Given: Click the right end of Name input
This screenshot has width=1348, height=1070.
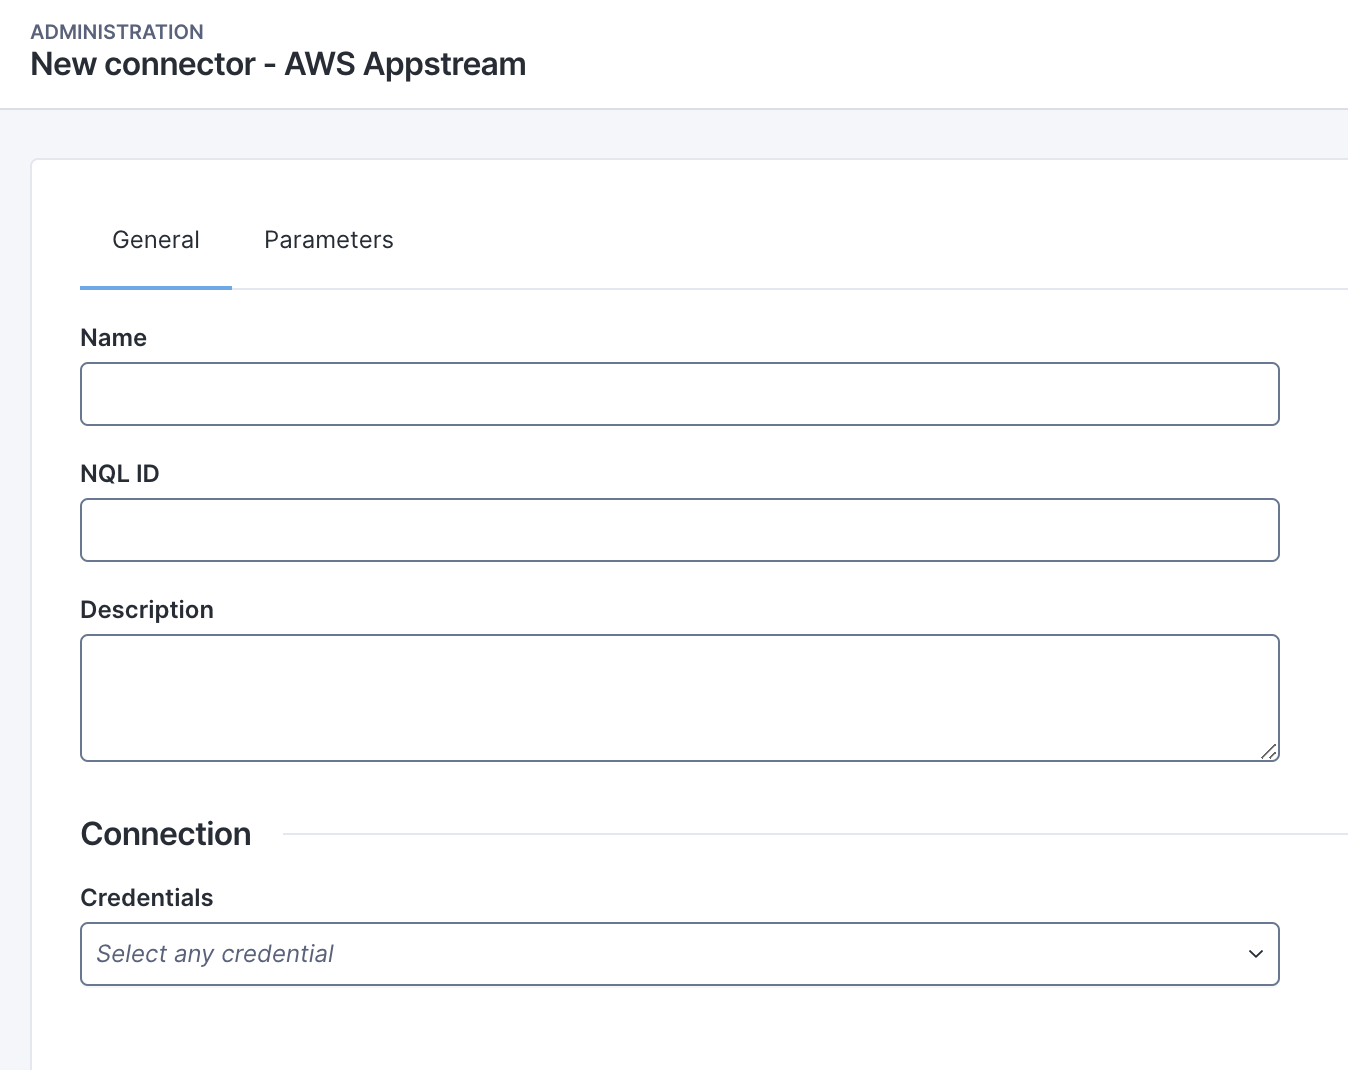Looking at the screenshot, I should pyautogui.click(x=1250, y=394).
